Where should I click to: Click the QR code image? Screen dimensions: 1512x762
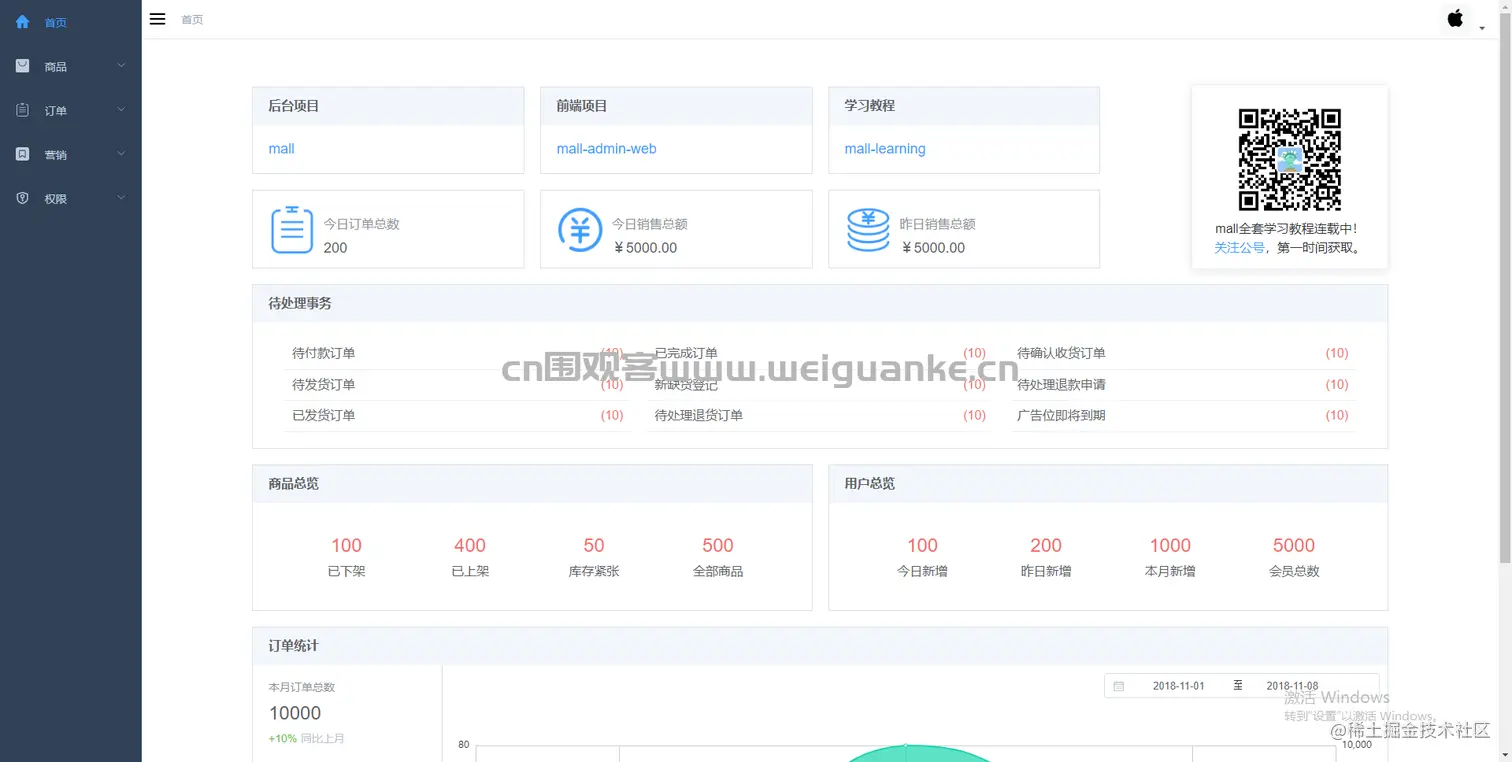(1290, 160)
